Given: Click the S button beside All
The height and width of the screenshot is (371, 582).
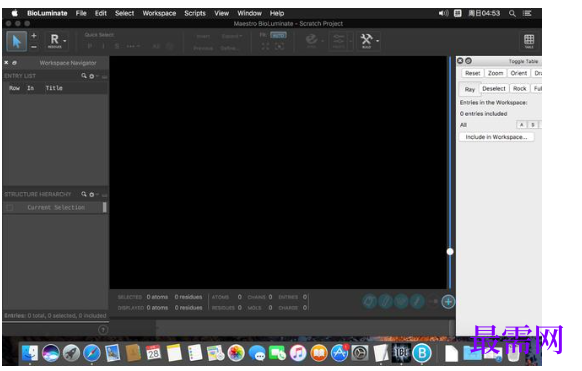Looking at the screenshot, I should 533,125.
